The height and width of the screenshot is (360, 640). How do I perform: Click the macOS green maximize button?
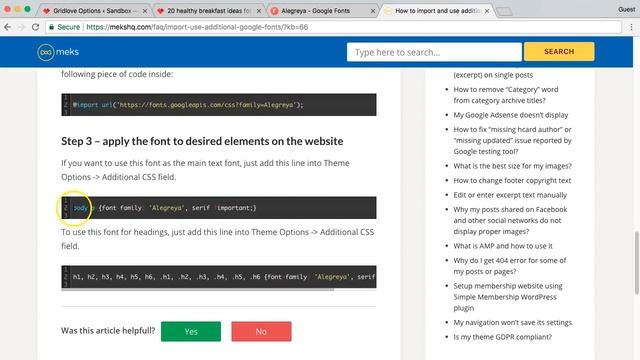point(27,9)
